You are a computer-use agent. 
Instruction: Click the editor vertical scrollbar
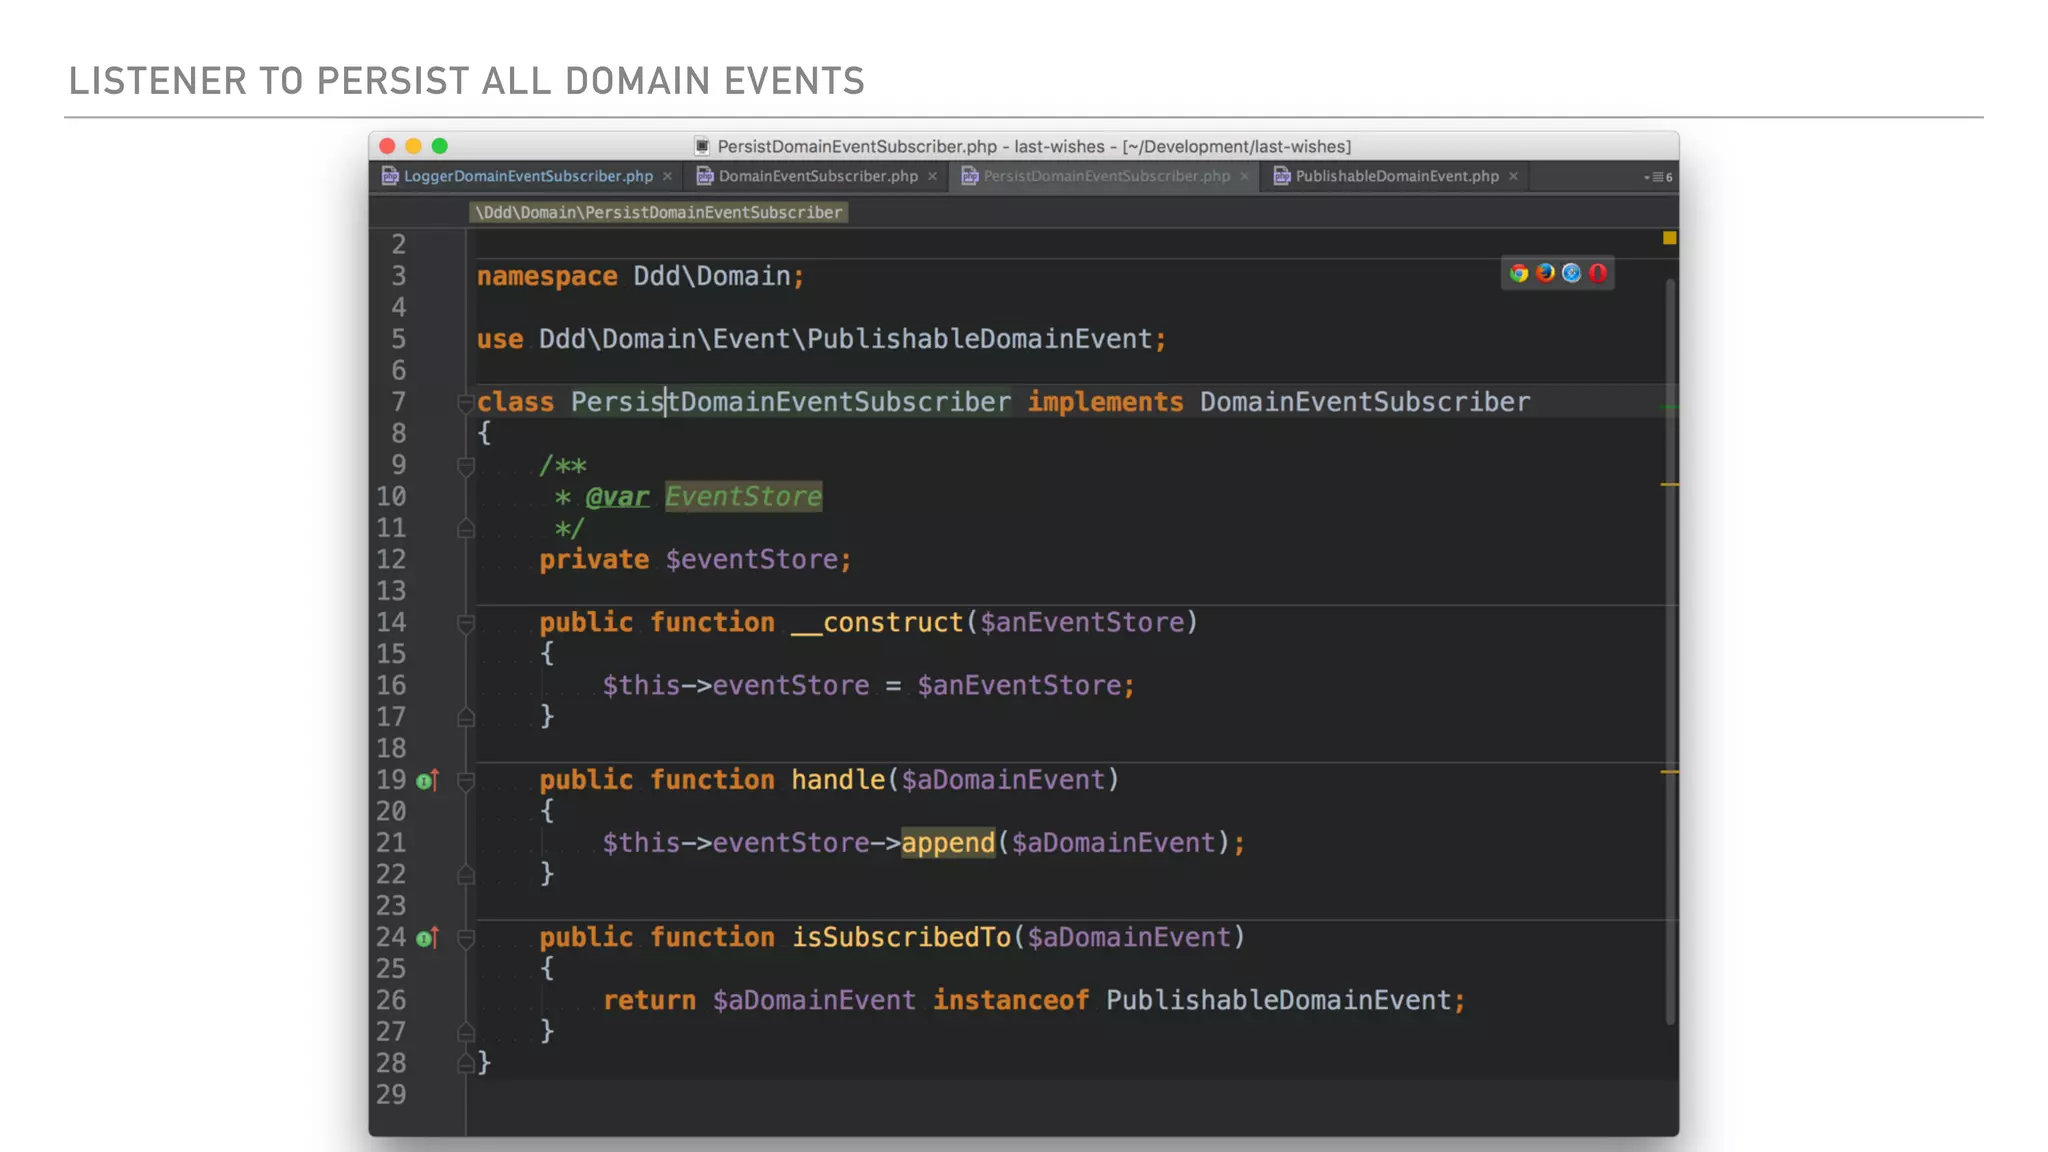(x=1670, y=650)
